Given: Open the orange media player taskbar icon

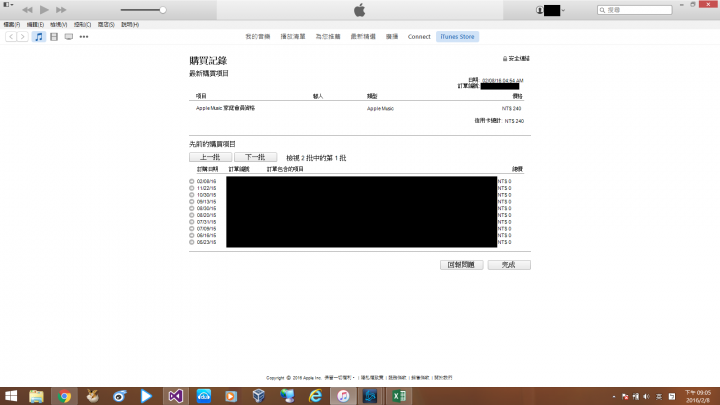Looking at the screenshot, I should coord(231,396).
